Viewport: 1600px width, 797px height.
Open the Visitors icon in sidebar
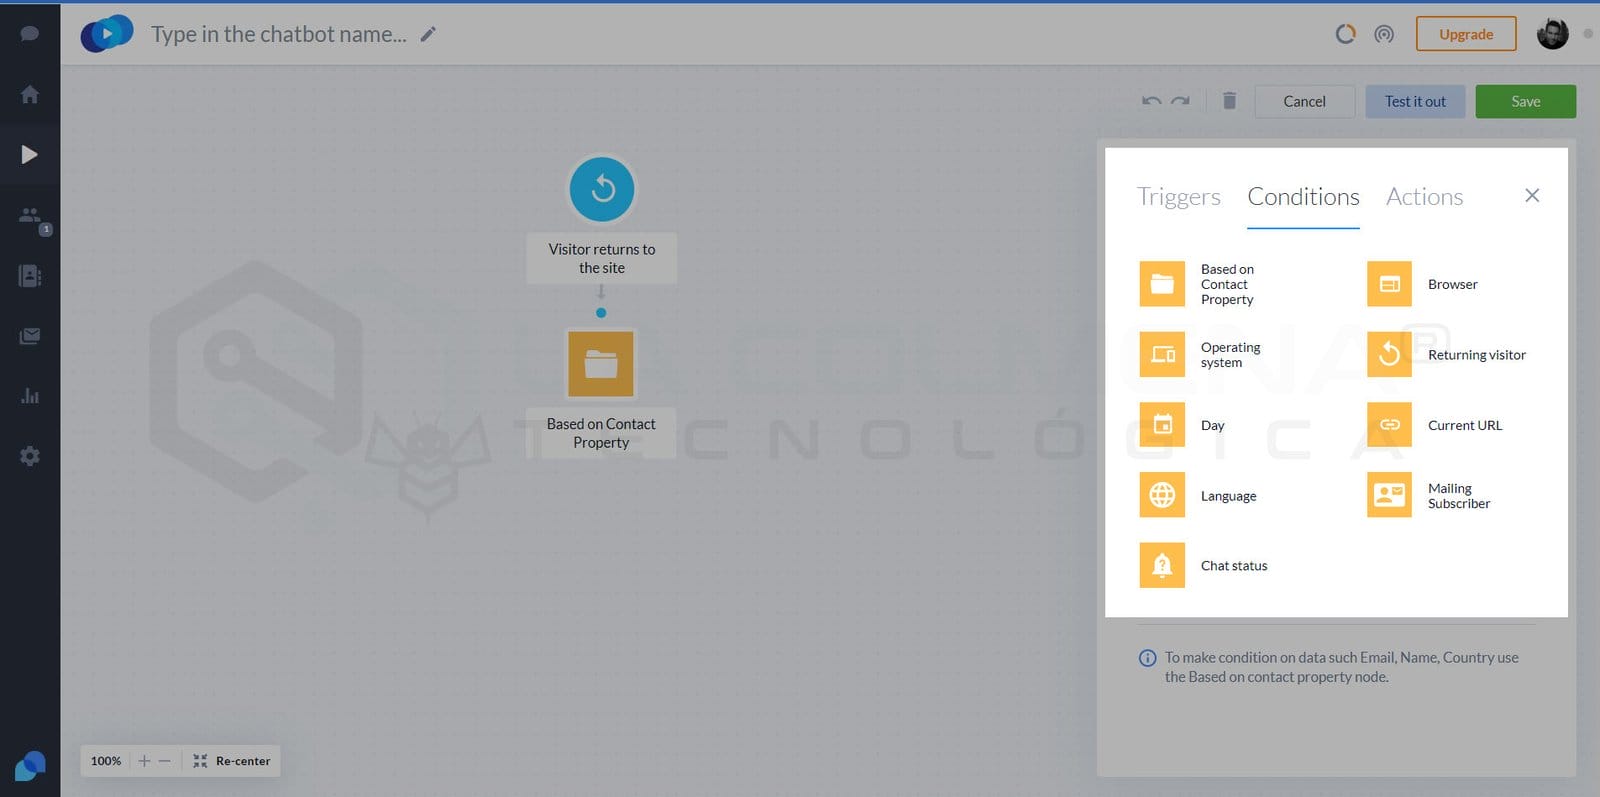pyautogui.click(x=32, y=216)
